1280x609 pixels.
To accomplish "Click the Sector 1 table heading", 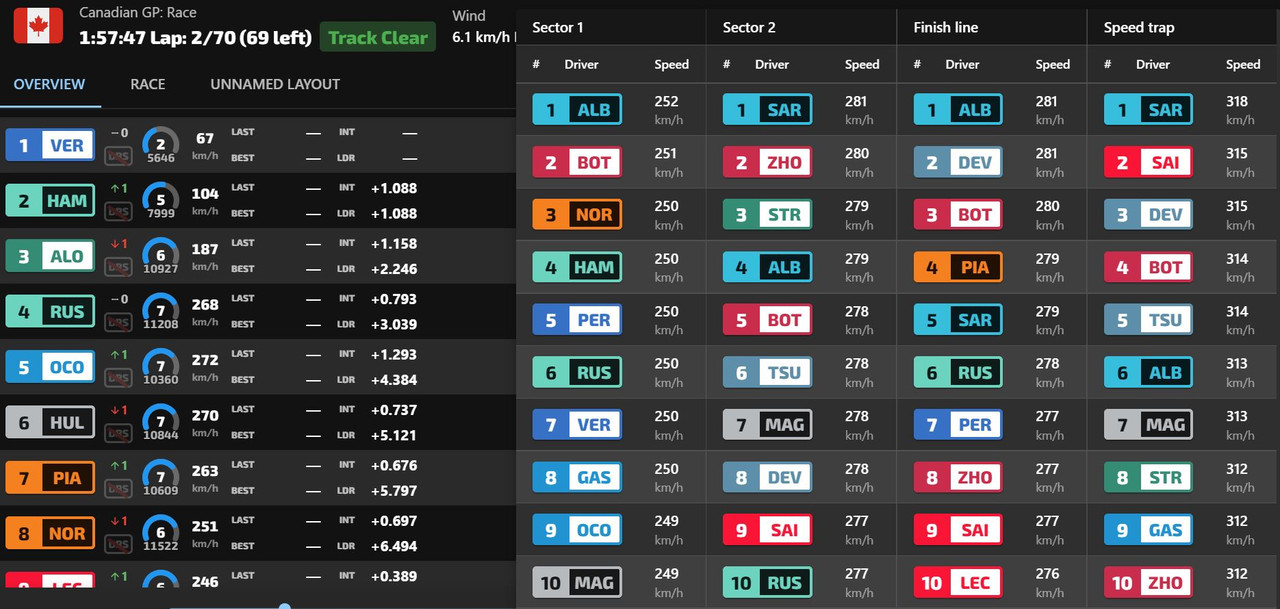I will pos(558,27).
